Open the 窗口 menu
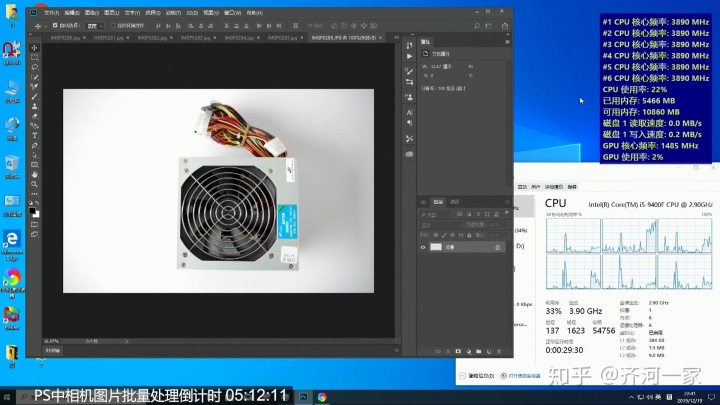Image resolution: width=720 pixels, height=405 pixels. [232, 13]
